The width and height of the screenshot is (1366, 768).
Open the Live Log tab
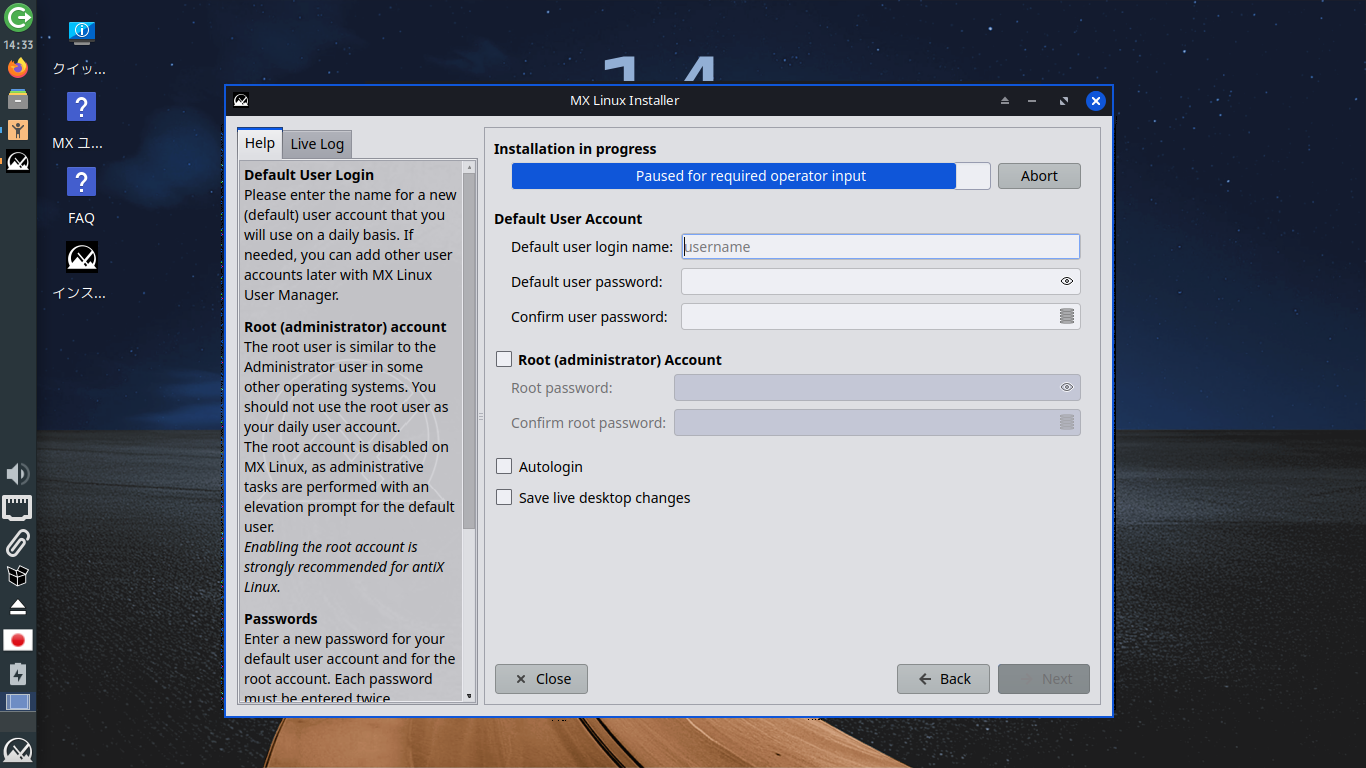(317, 144)
